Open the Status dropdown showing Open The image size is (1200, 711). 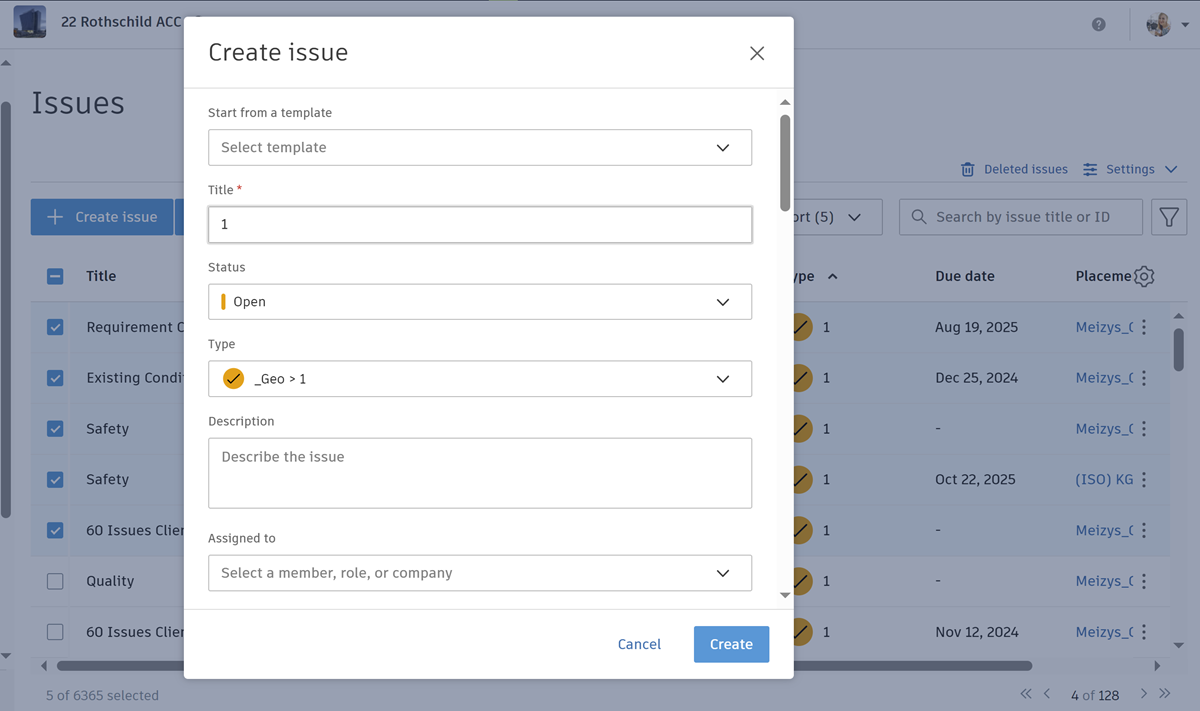480,302
